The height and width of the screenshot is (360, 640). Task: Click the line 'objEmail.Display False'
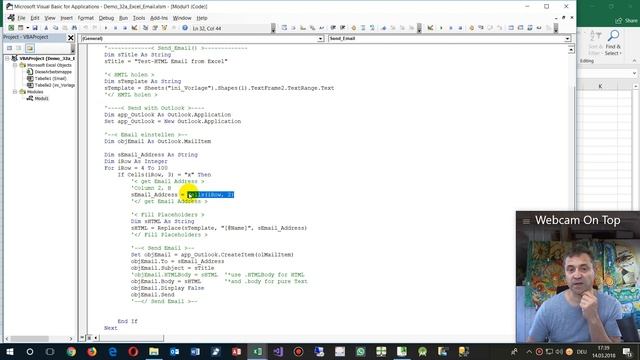point(167,288)
